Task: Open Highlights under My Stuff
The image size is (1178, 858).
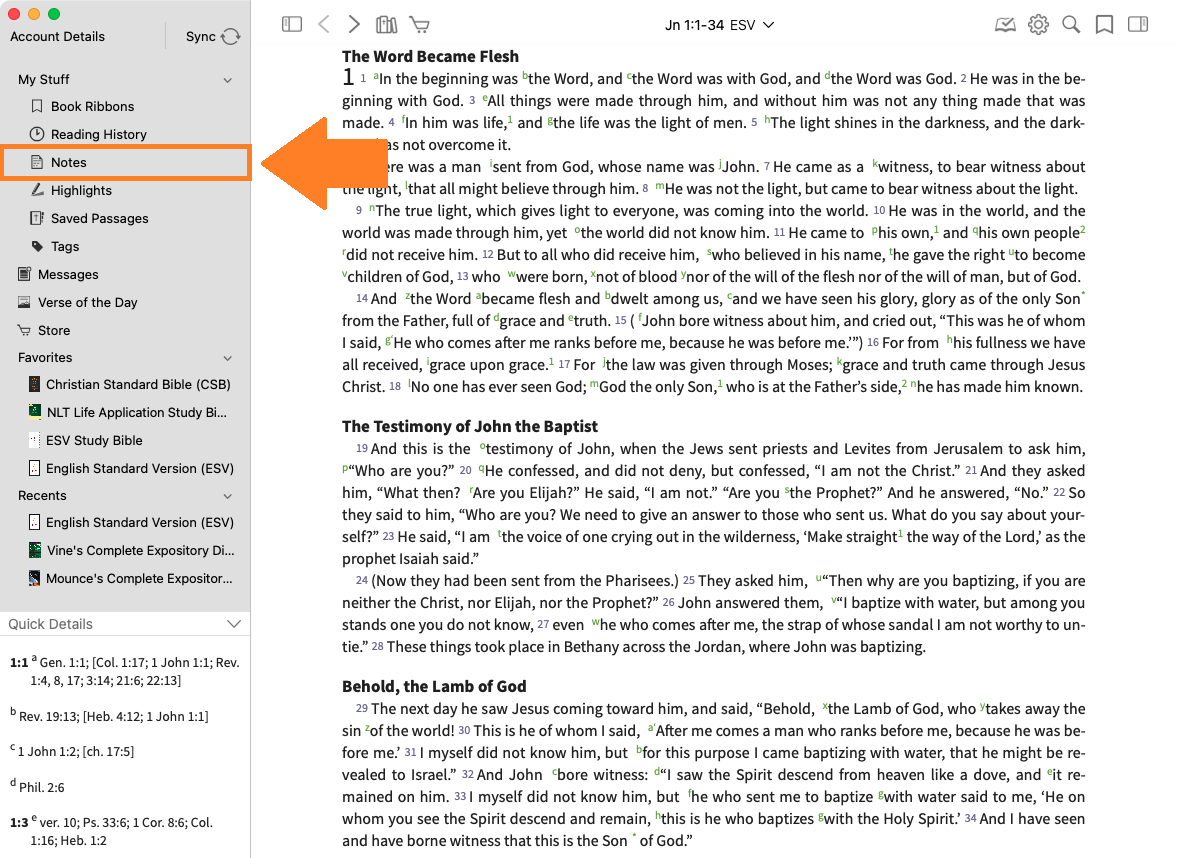Action: coord(81,190)
